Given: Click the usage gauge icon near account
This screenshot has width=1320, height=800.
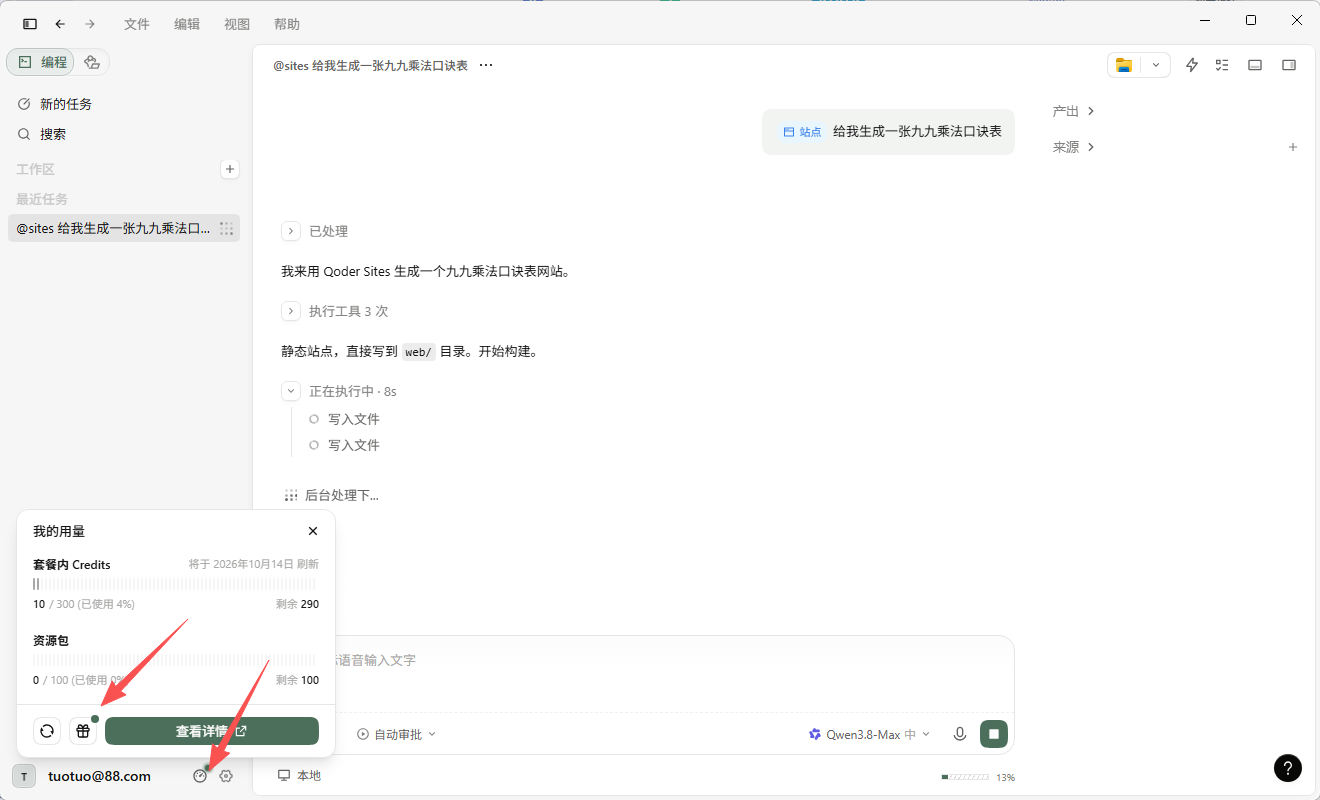Looking at the screenshot, I should 200,776.
